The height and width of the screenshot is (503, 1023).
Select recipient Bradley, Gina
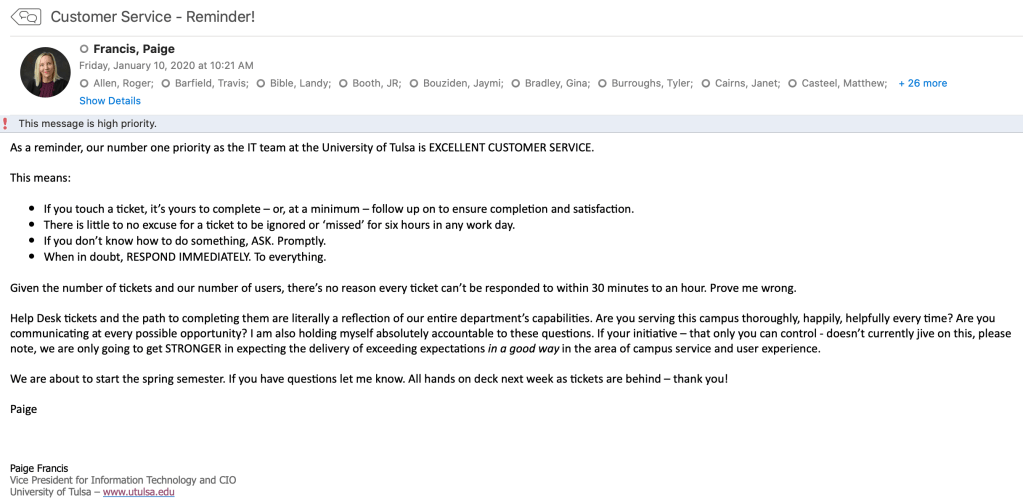557,83
